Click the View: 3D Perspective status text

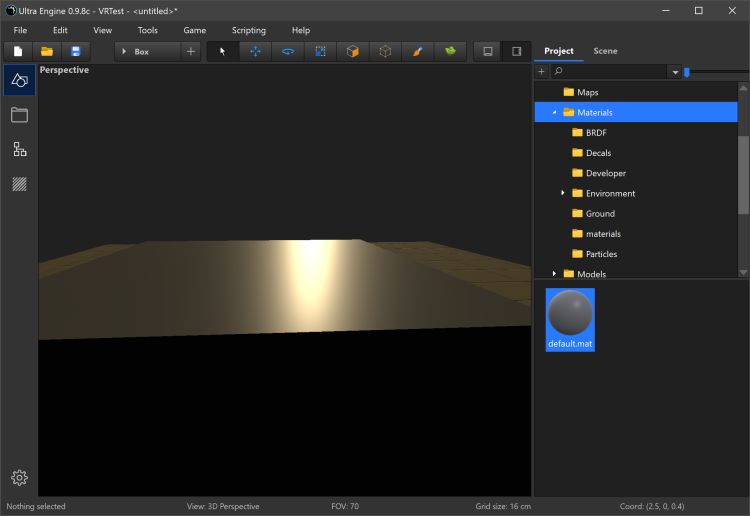point(223,506)
